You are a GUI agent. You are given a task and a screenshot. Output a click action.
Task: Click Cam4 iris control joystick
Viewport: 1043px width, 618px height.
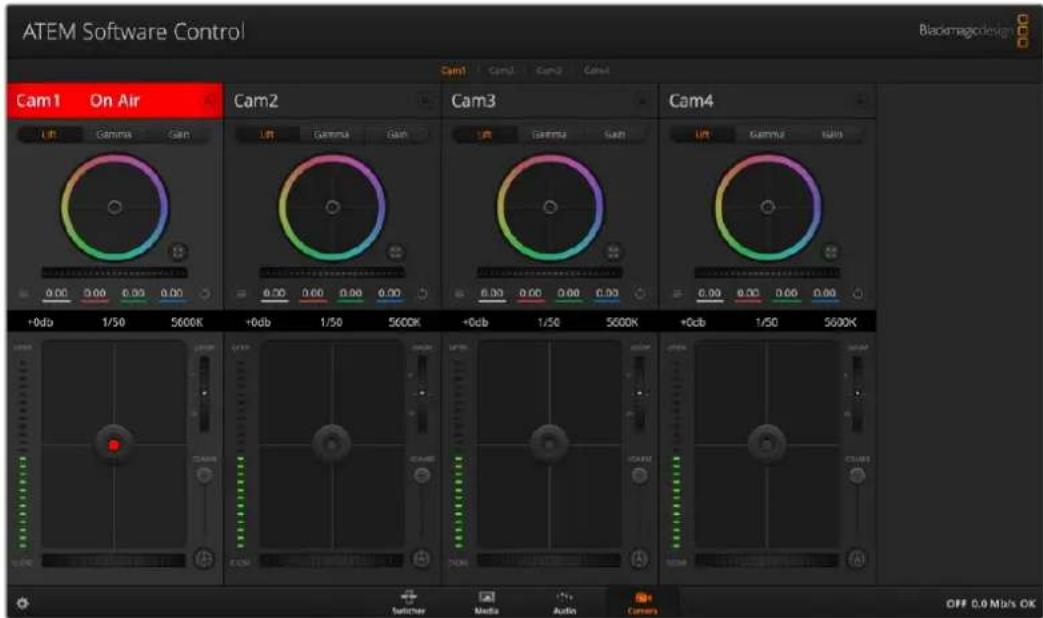click(766, 442)
